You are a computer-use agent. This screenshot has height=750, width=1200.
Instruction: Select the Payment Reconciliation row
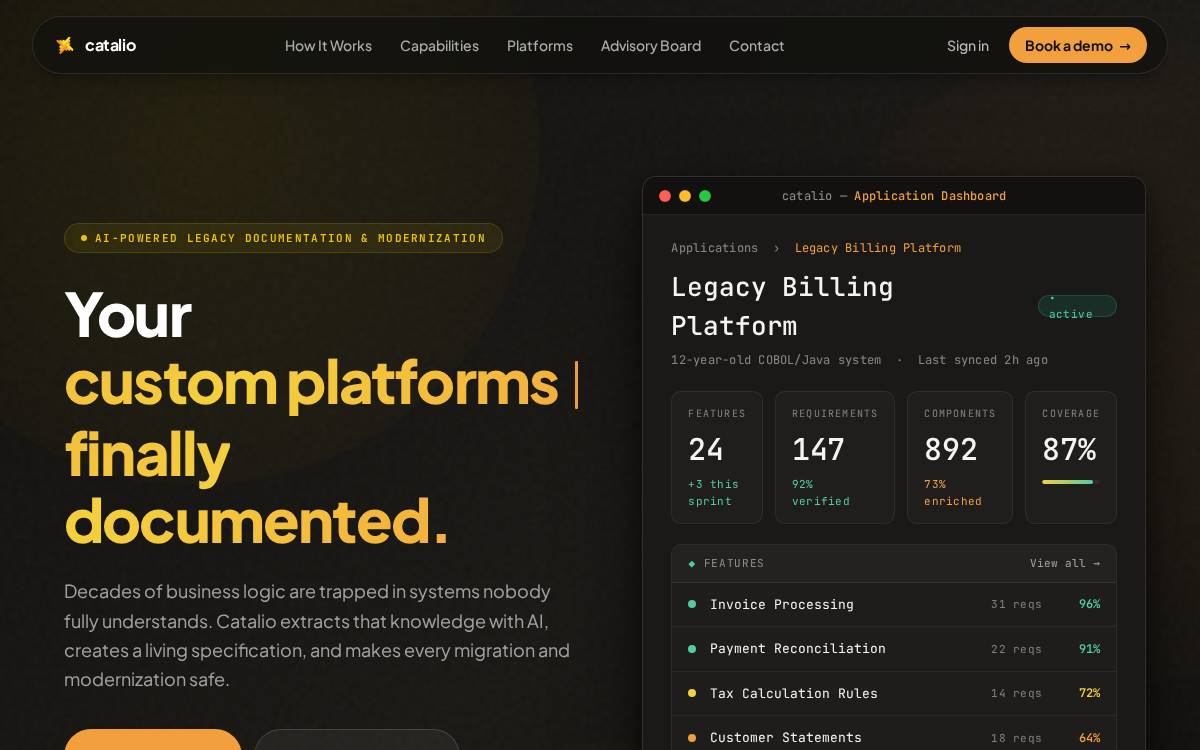tap(894, 649)
